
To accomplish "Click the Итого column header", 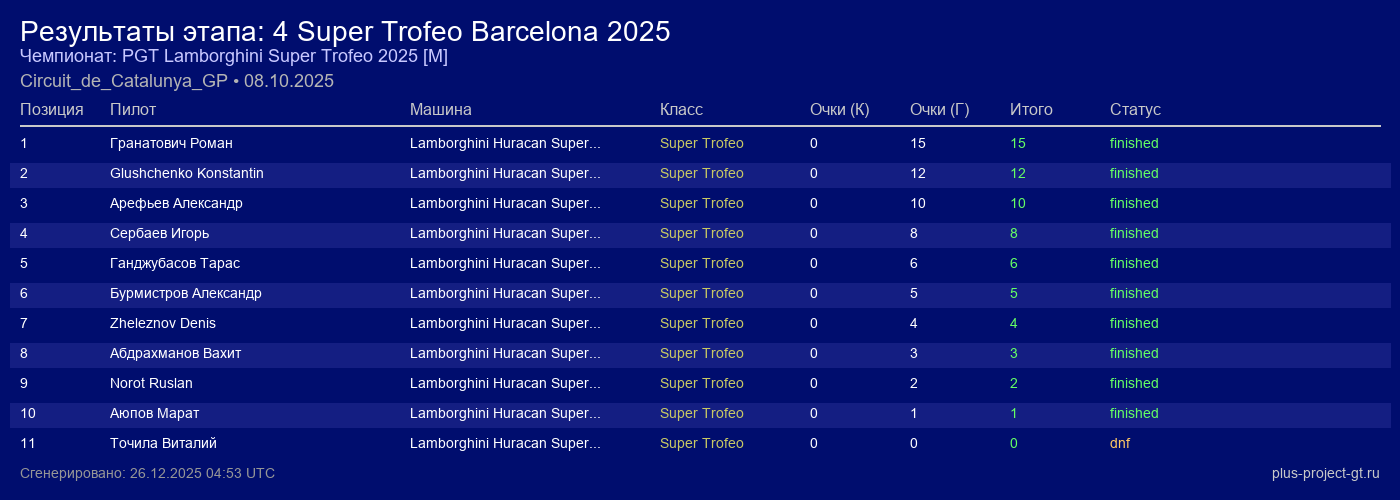I will [1031, 109].
